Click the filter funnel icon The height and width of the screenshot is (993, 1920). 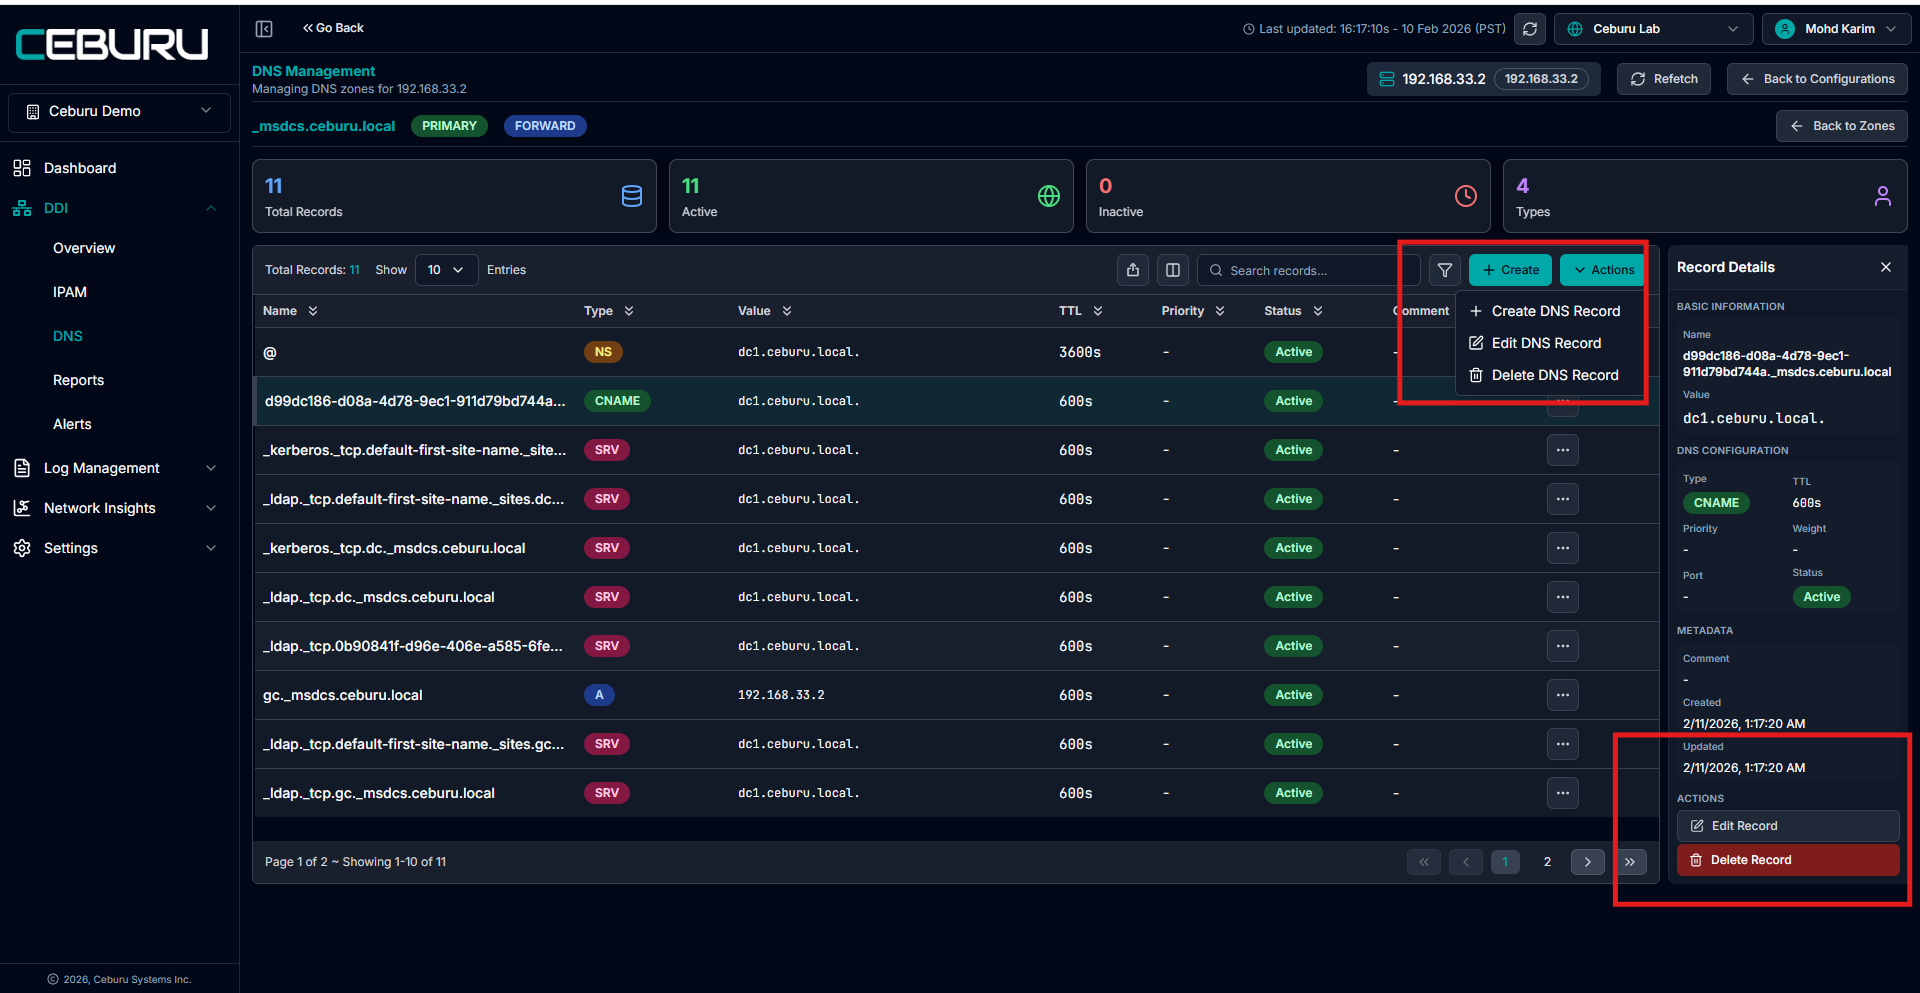(1445, 270)
